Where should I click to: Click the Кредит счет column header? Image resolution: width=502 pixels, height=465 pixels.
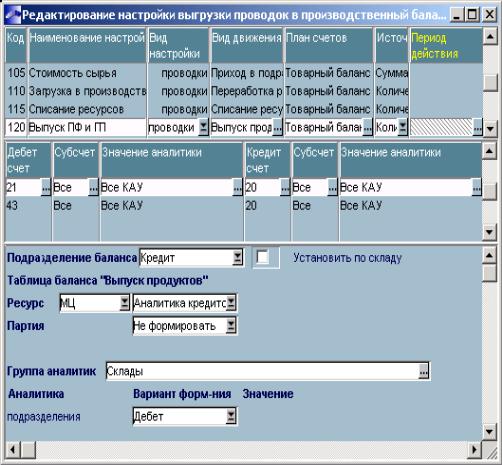coord(268,160)
